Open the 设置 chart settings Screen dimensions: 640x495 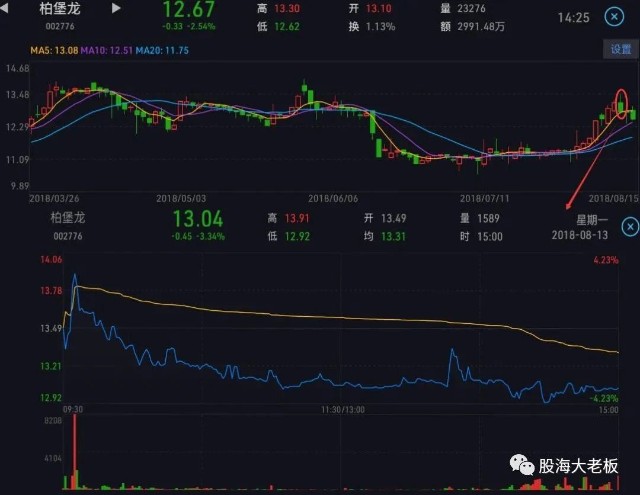[620, 49]
